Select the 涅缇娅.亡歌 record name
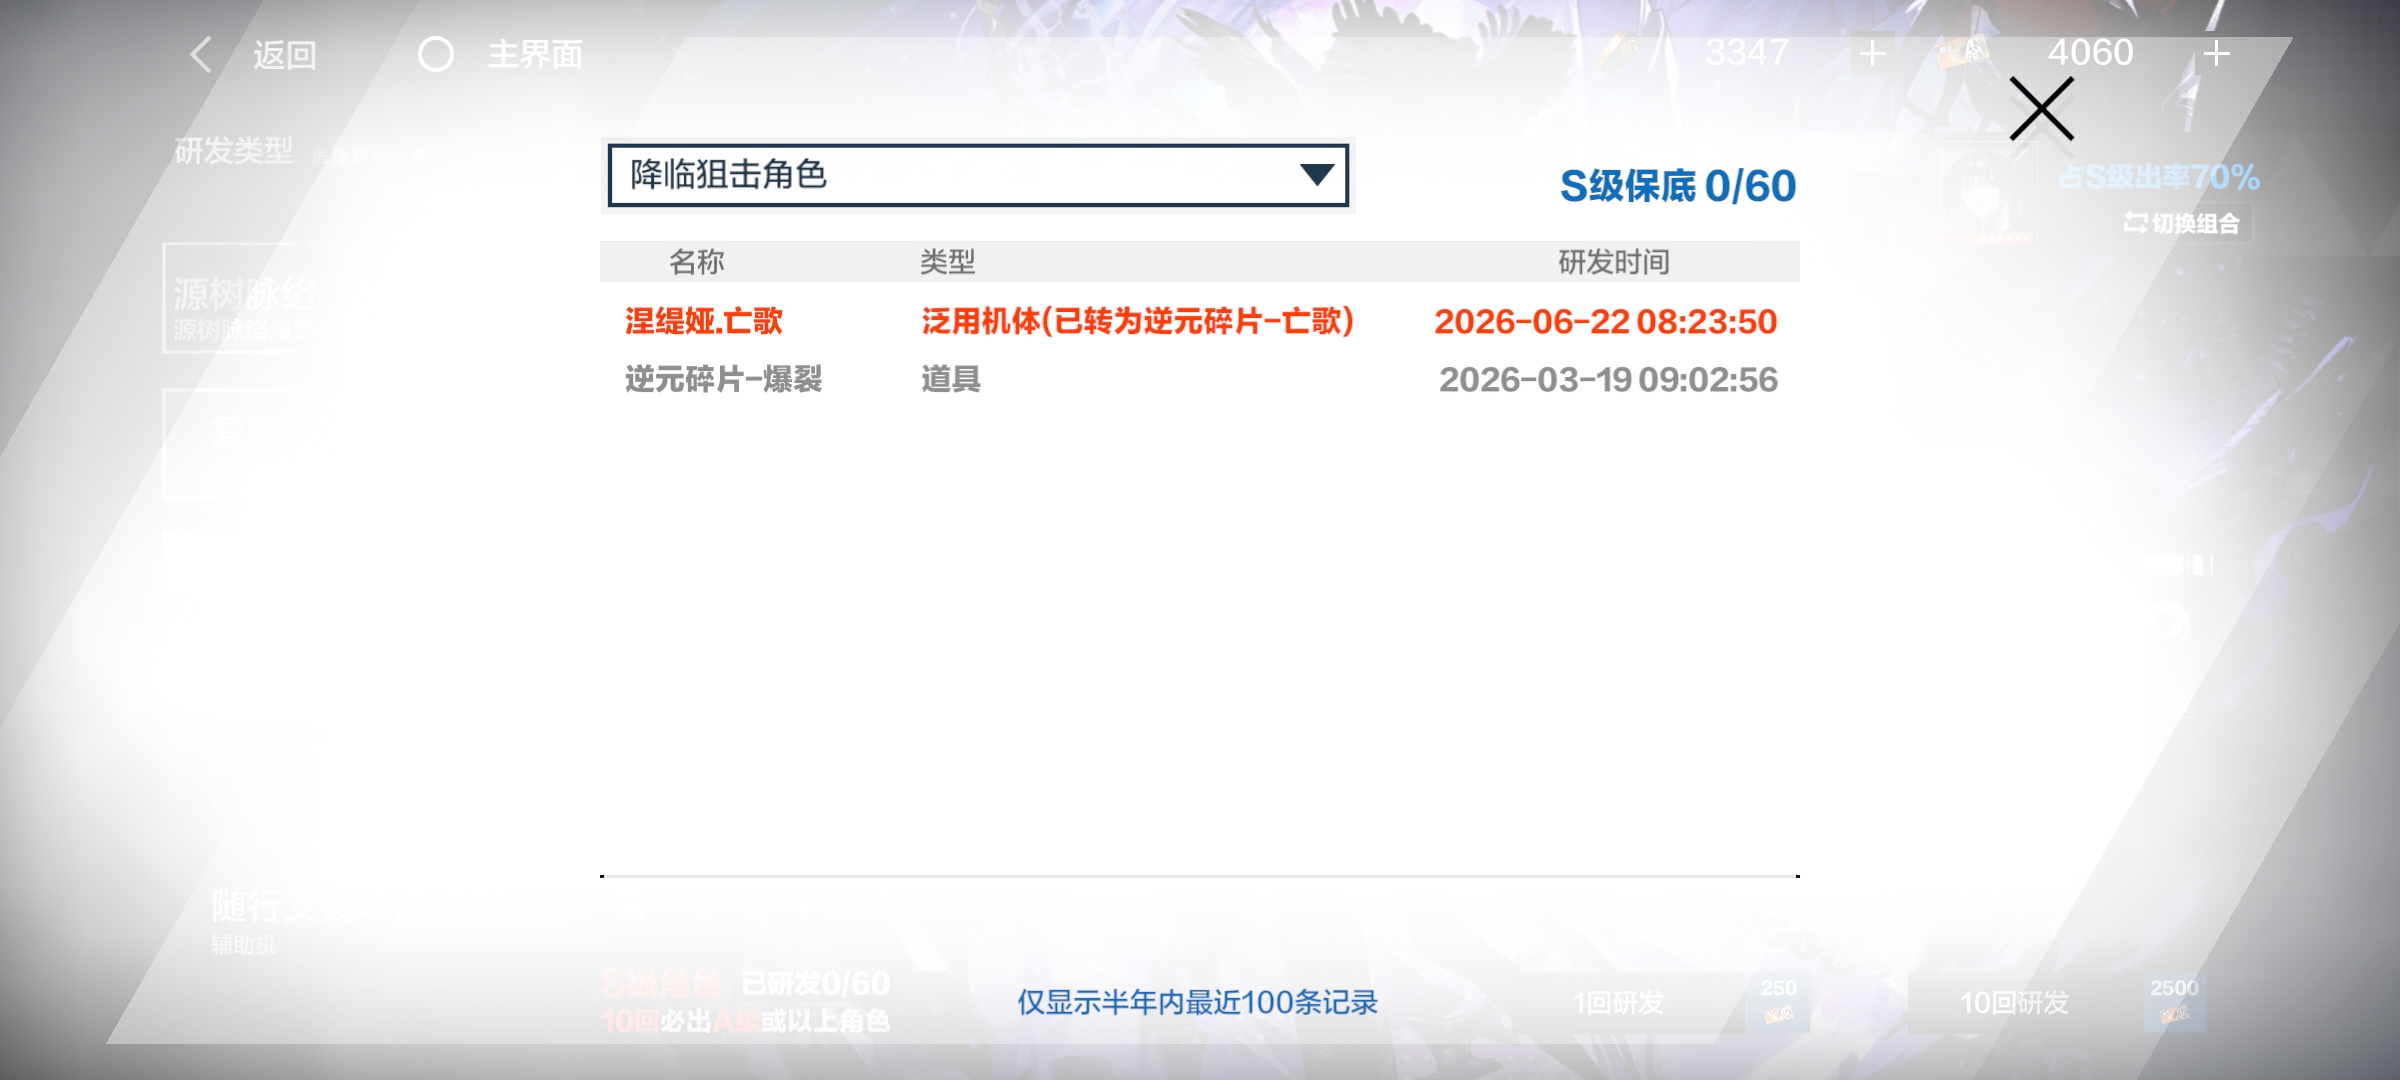This screenshot has width=2400, height=1080. [704, 321]
